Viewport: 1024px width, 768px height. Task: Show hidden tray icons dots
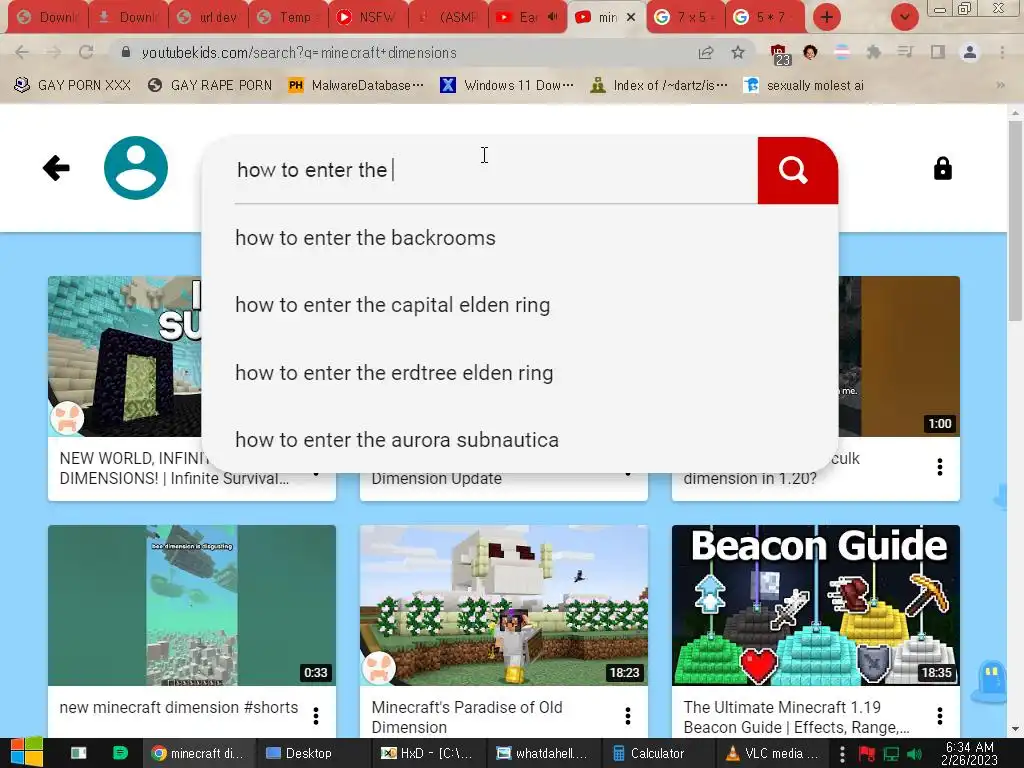[842, 754]
